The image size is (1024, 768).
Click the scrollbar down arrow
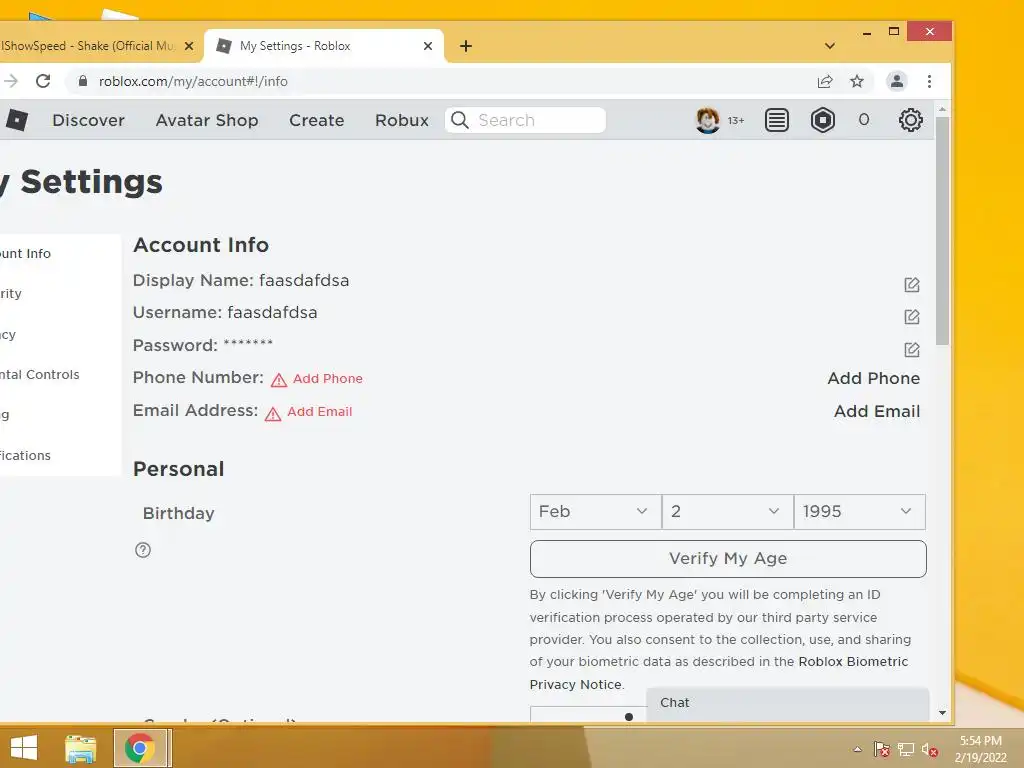(942, 712)
